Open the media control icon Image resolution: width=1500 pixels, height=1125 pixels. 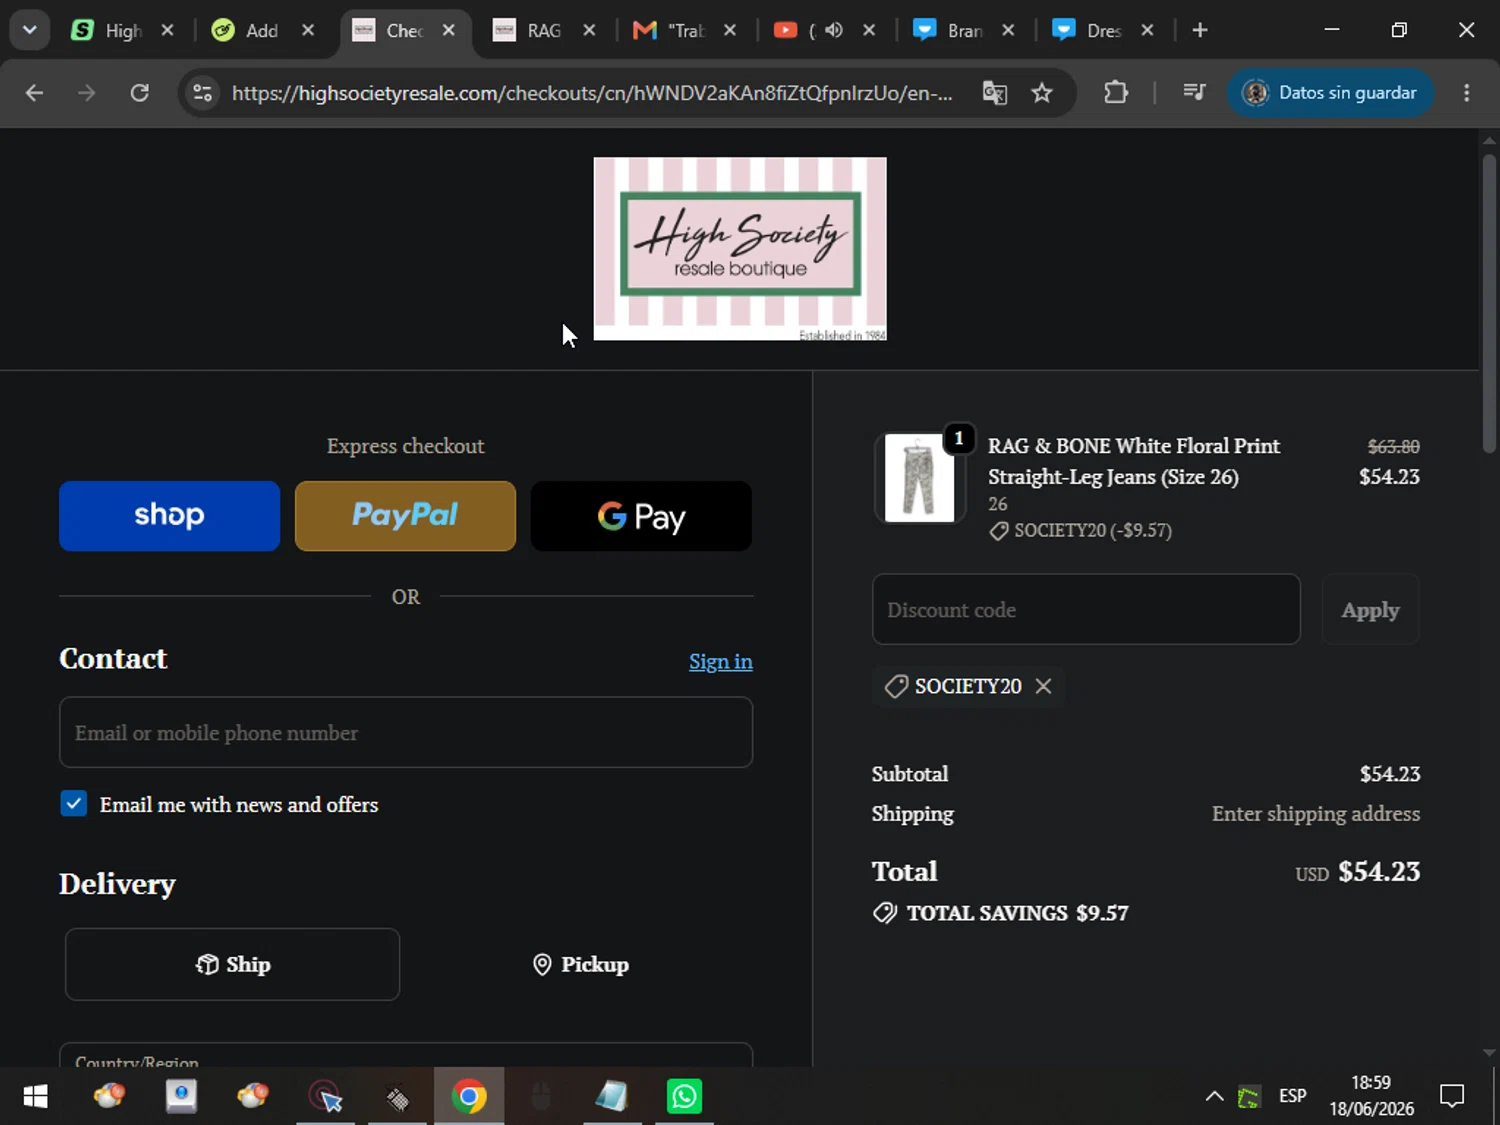pos(1194,93)
